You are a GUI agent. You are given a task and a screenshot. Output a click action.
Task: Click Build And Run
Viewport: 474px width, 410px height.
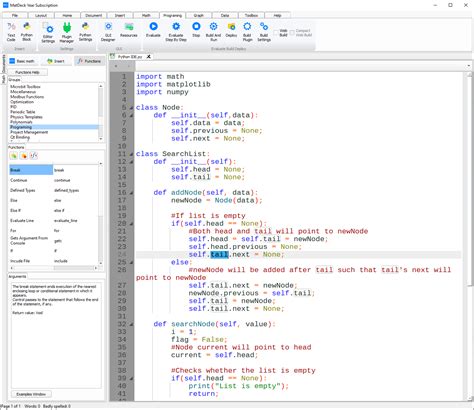click(x=213, y=32)
